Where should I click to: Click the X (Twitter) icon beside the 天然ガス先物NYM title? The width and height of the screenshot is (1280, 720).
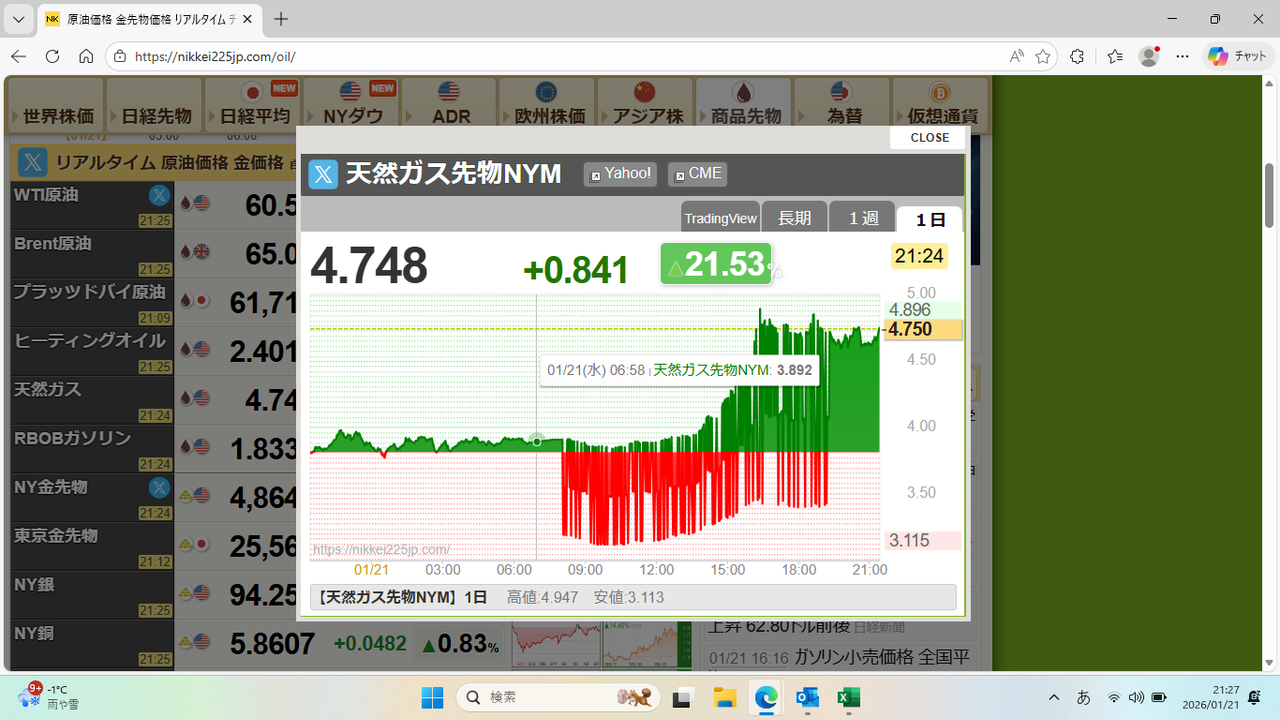click(323, 175)
